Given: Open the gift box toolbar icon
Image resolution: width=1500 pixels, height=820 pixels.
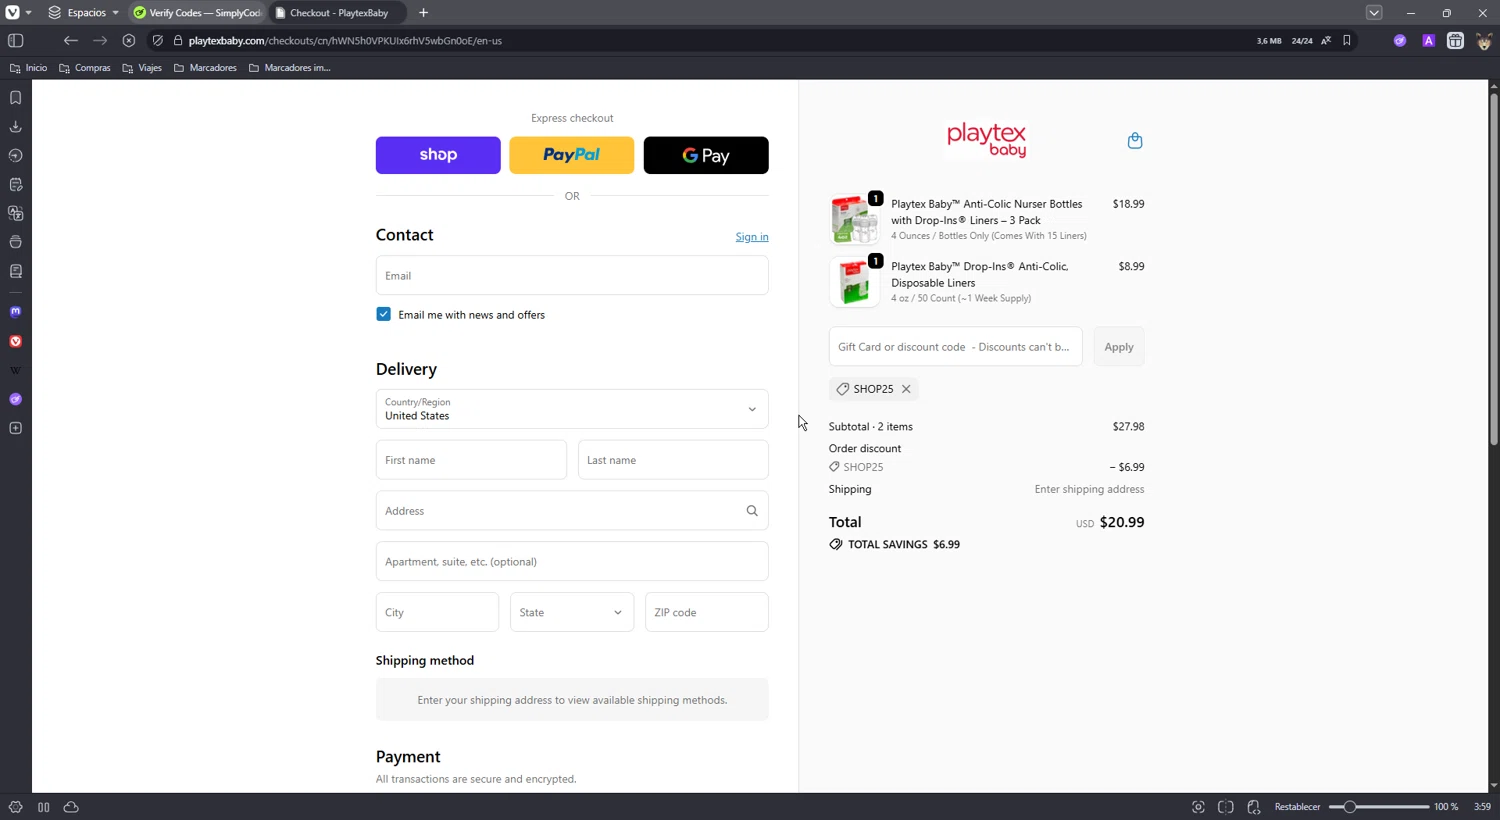Looking at the screenshot, I should [1455, 41].
